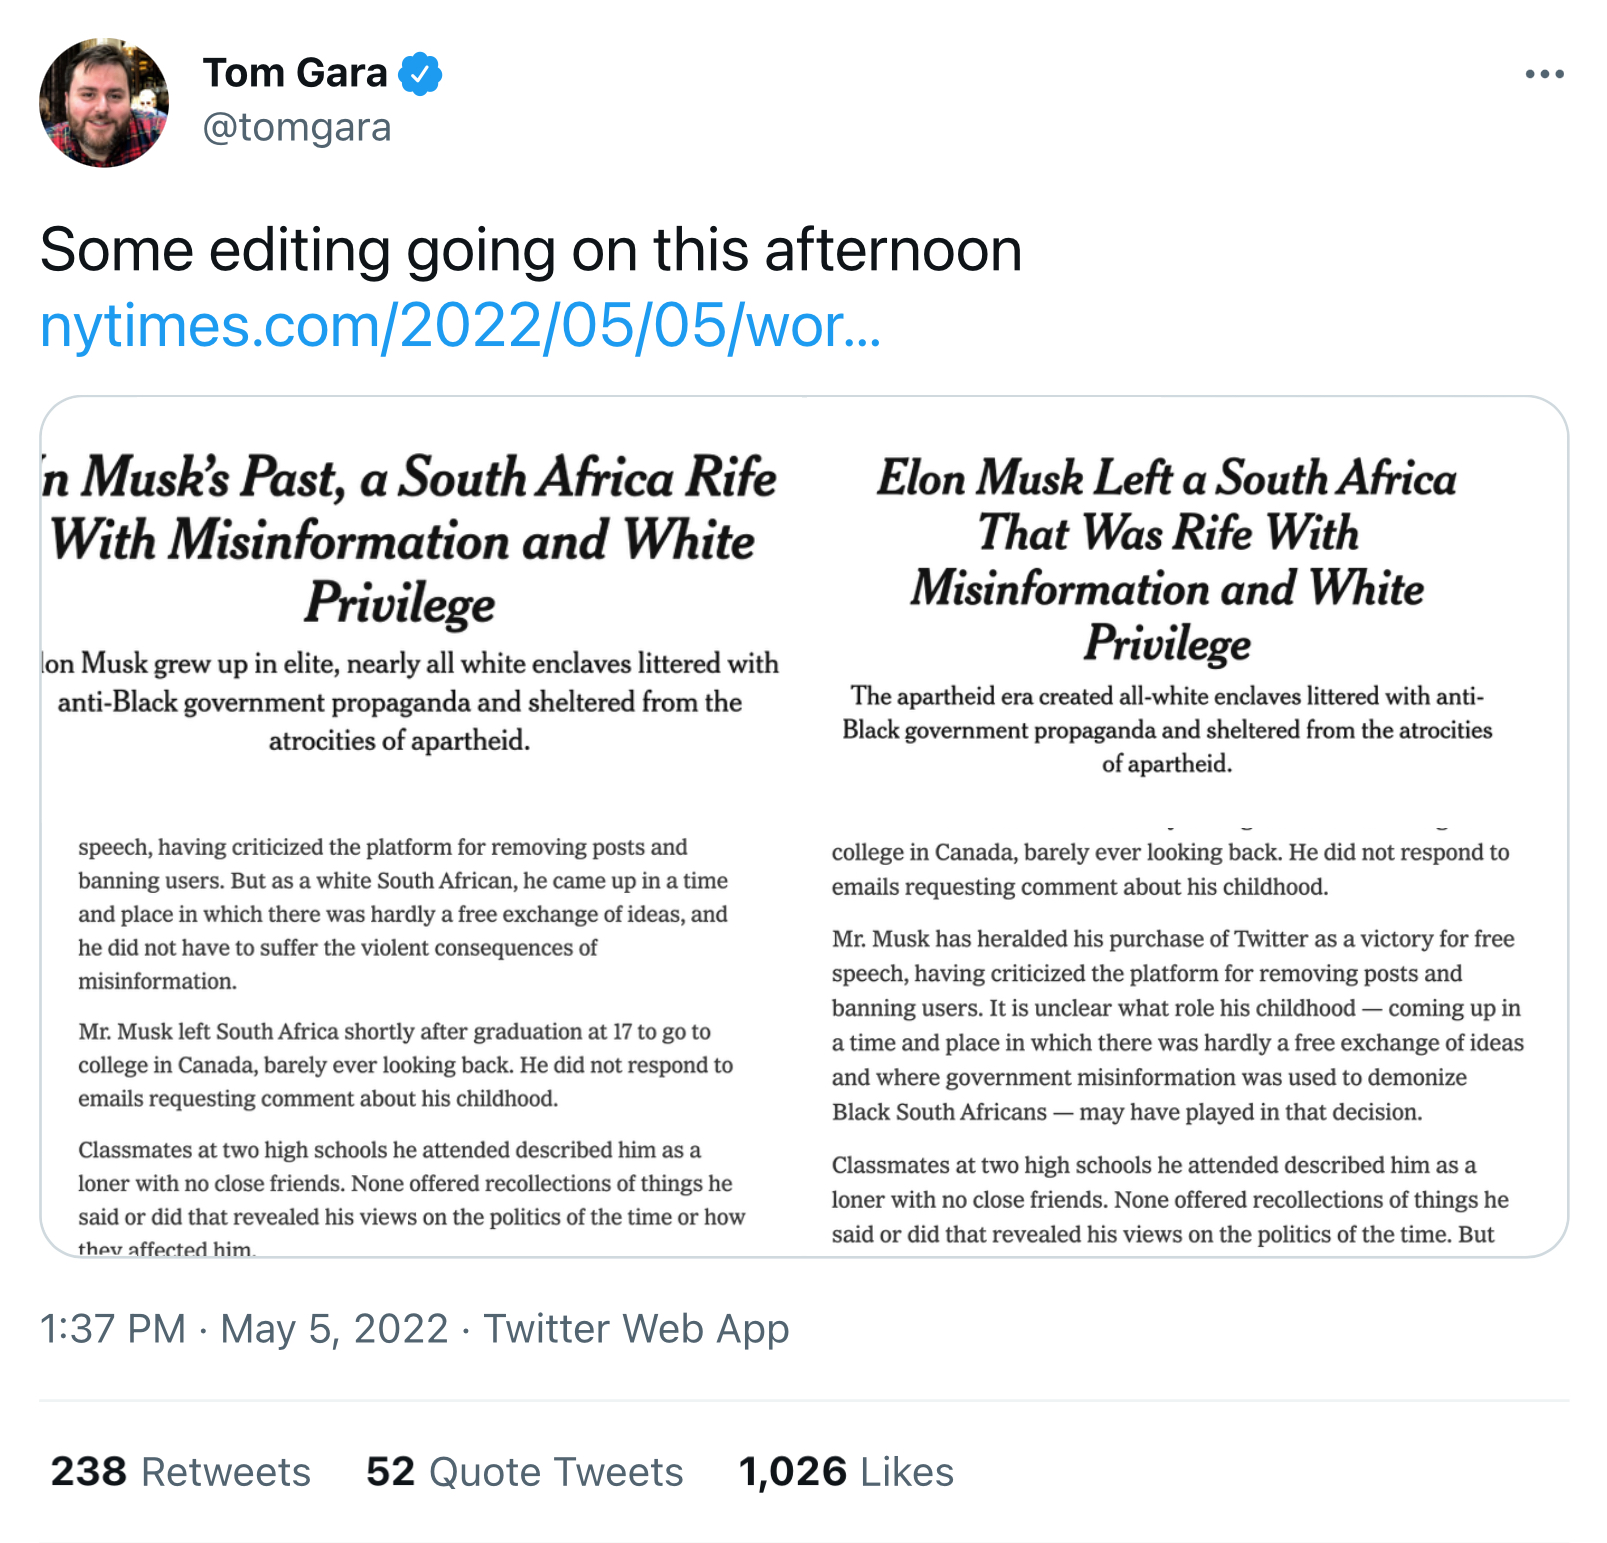Open Tom Gara's profile picture
This screenshot has height=1543, width=1607.
pos(104,103)
